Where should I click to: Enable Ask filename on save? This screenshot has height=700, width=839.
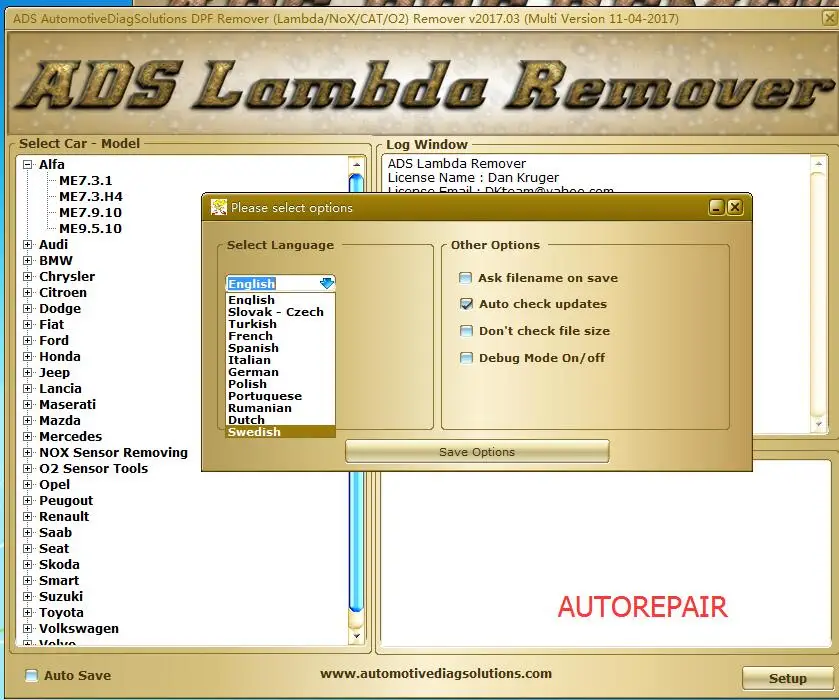pos(466,278)
